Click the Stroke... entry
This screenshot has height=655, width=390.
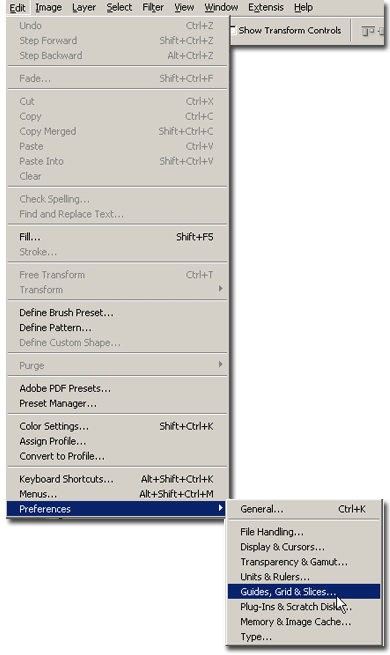click(x=117, y=252)
